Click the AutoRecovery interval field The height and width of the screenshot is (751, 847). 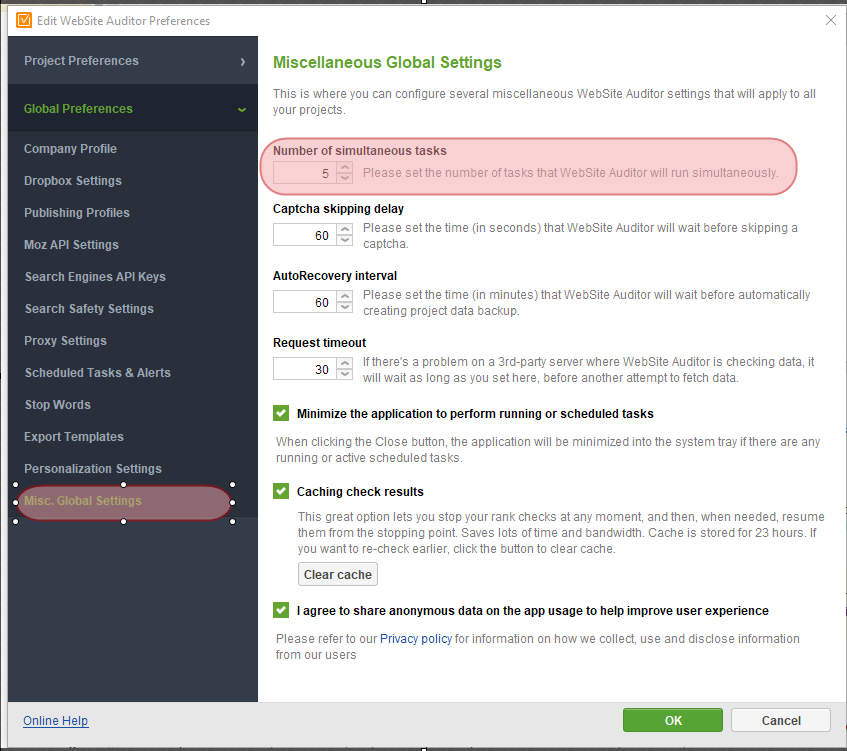[x=305, y=301]
